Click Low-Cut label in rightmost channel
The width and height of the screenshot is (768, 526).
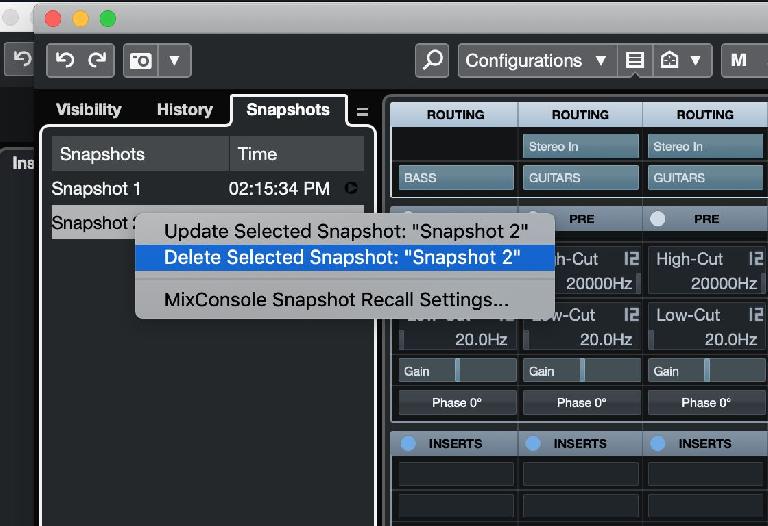click(688, 315)
